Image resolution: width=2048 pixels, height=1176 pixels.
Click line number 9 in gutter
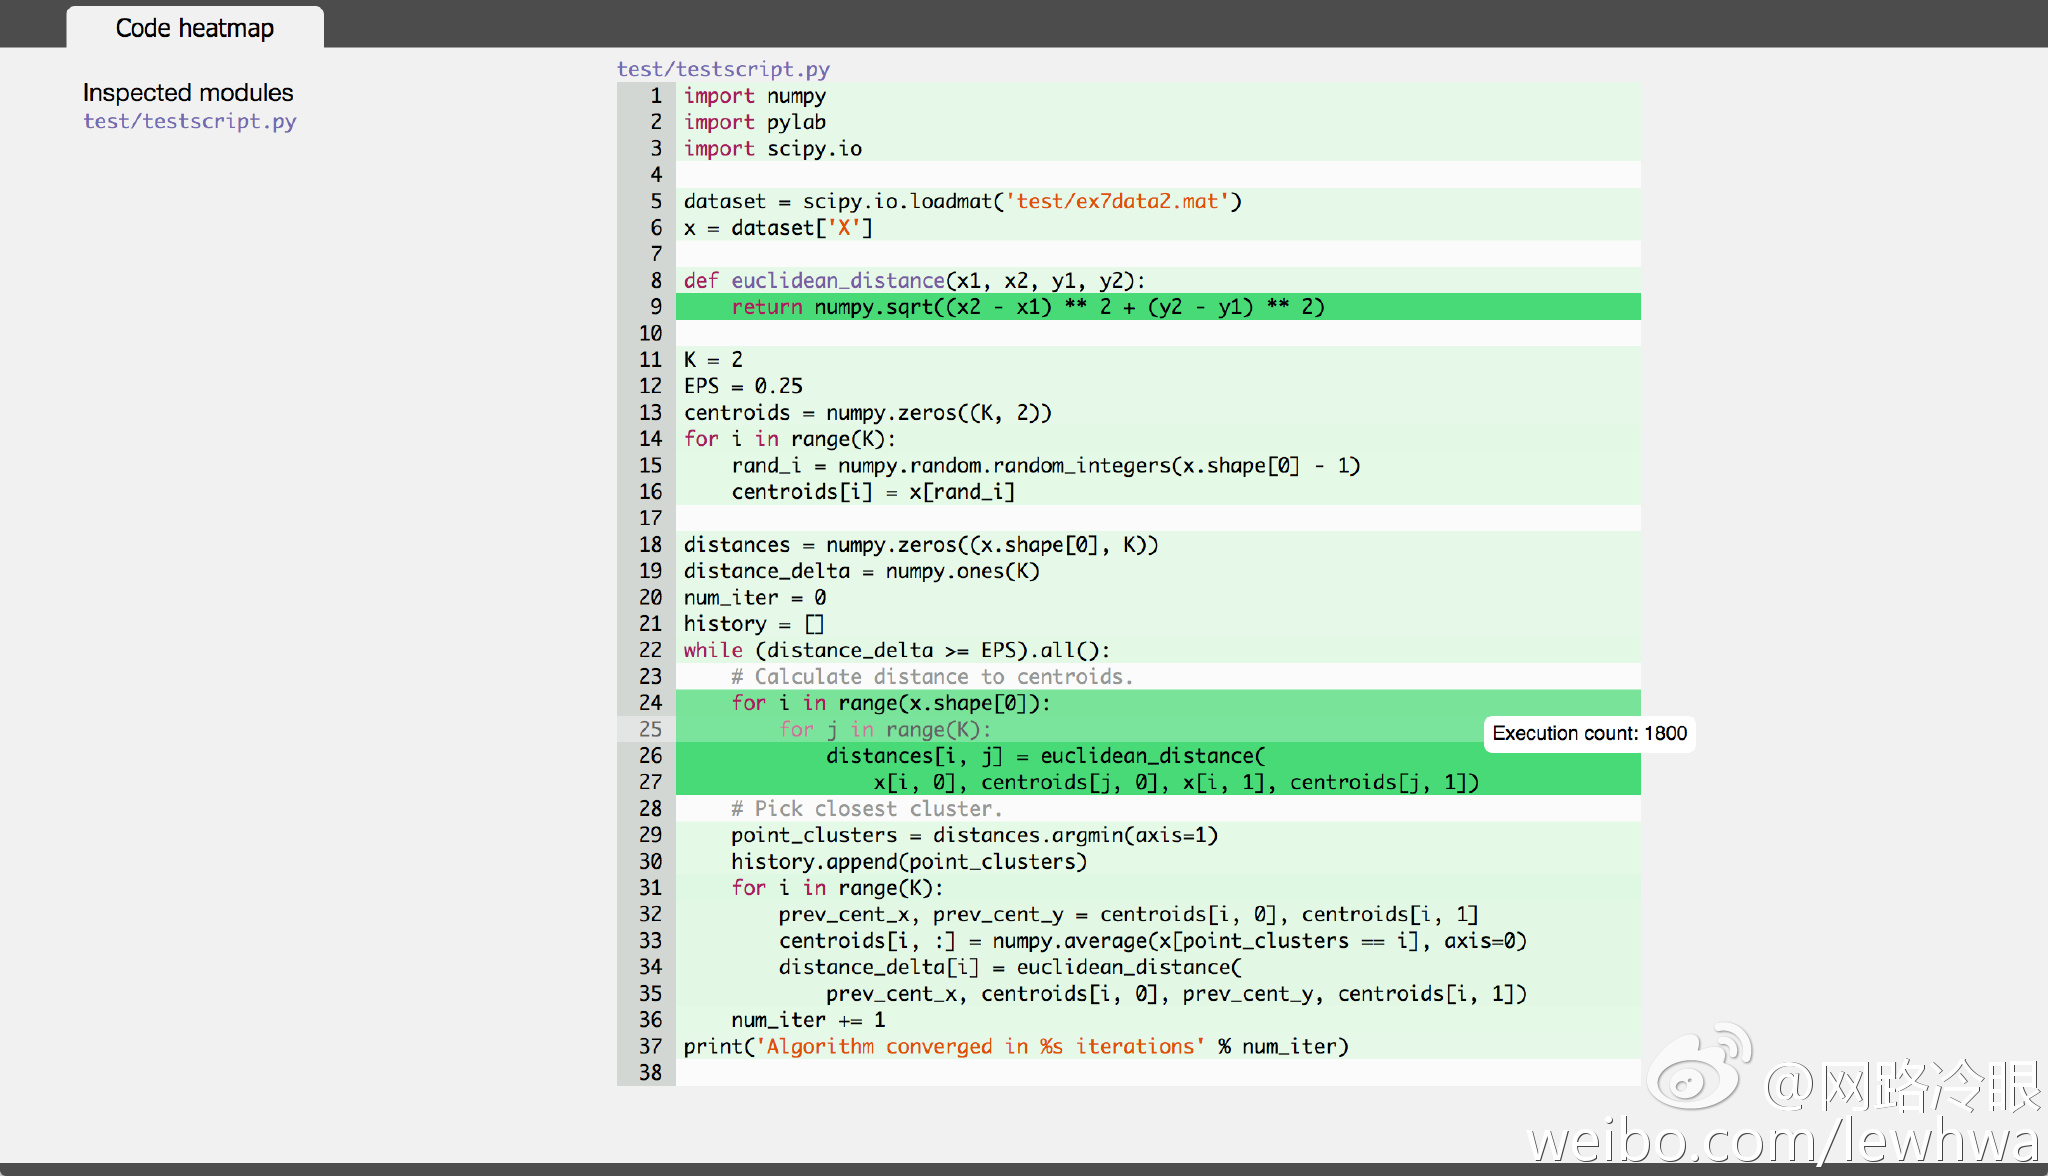[x=655, y=307]
